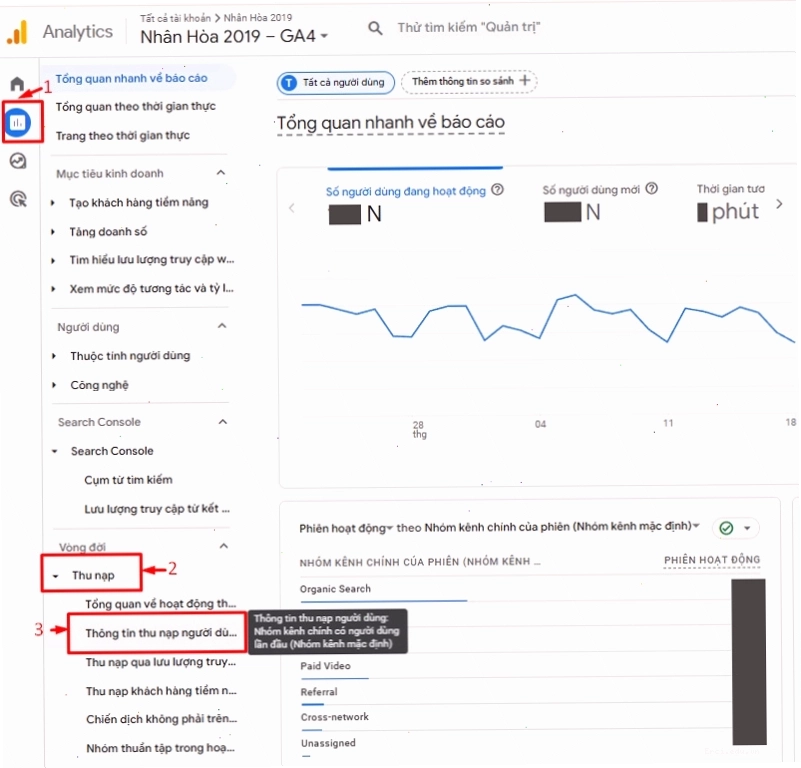Click Thêm thông tin so sánh button
Screen dimensions: 801x768
(469, 81)
